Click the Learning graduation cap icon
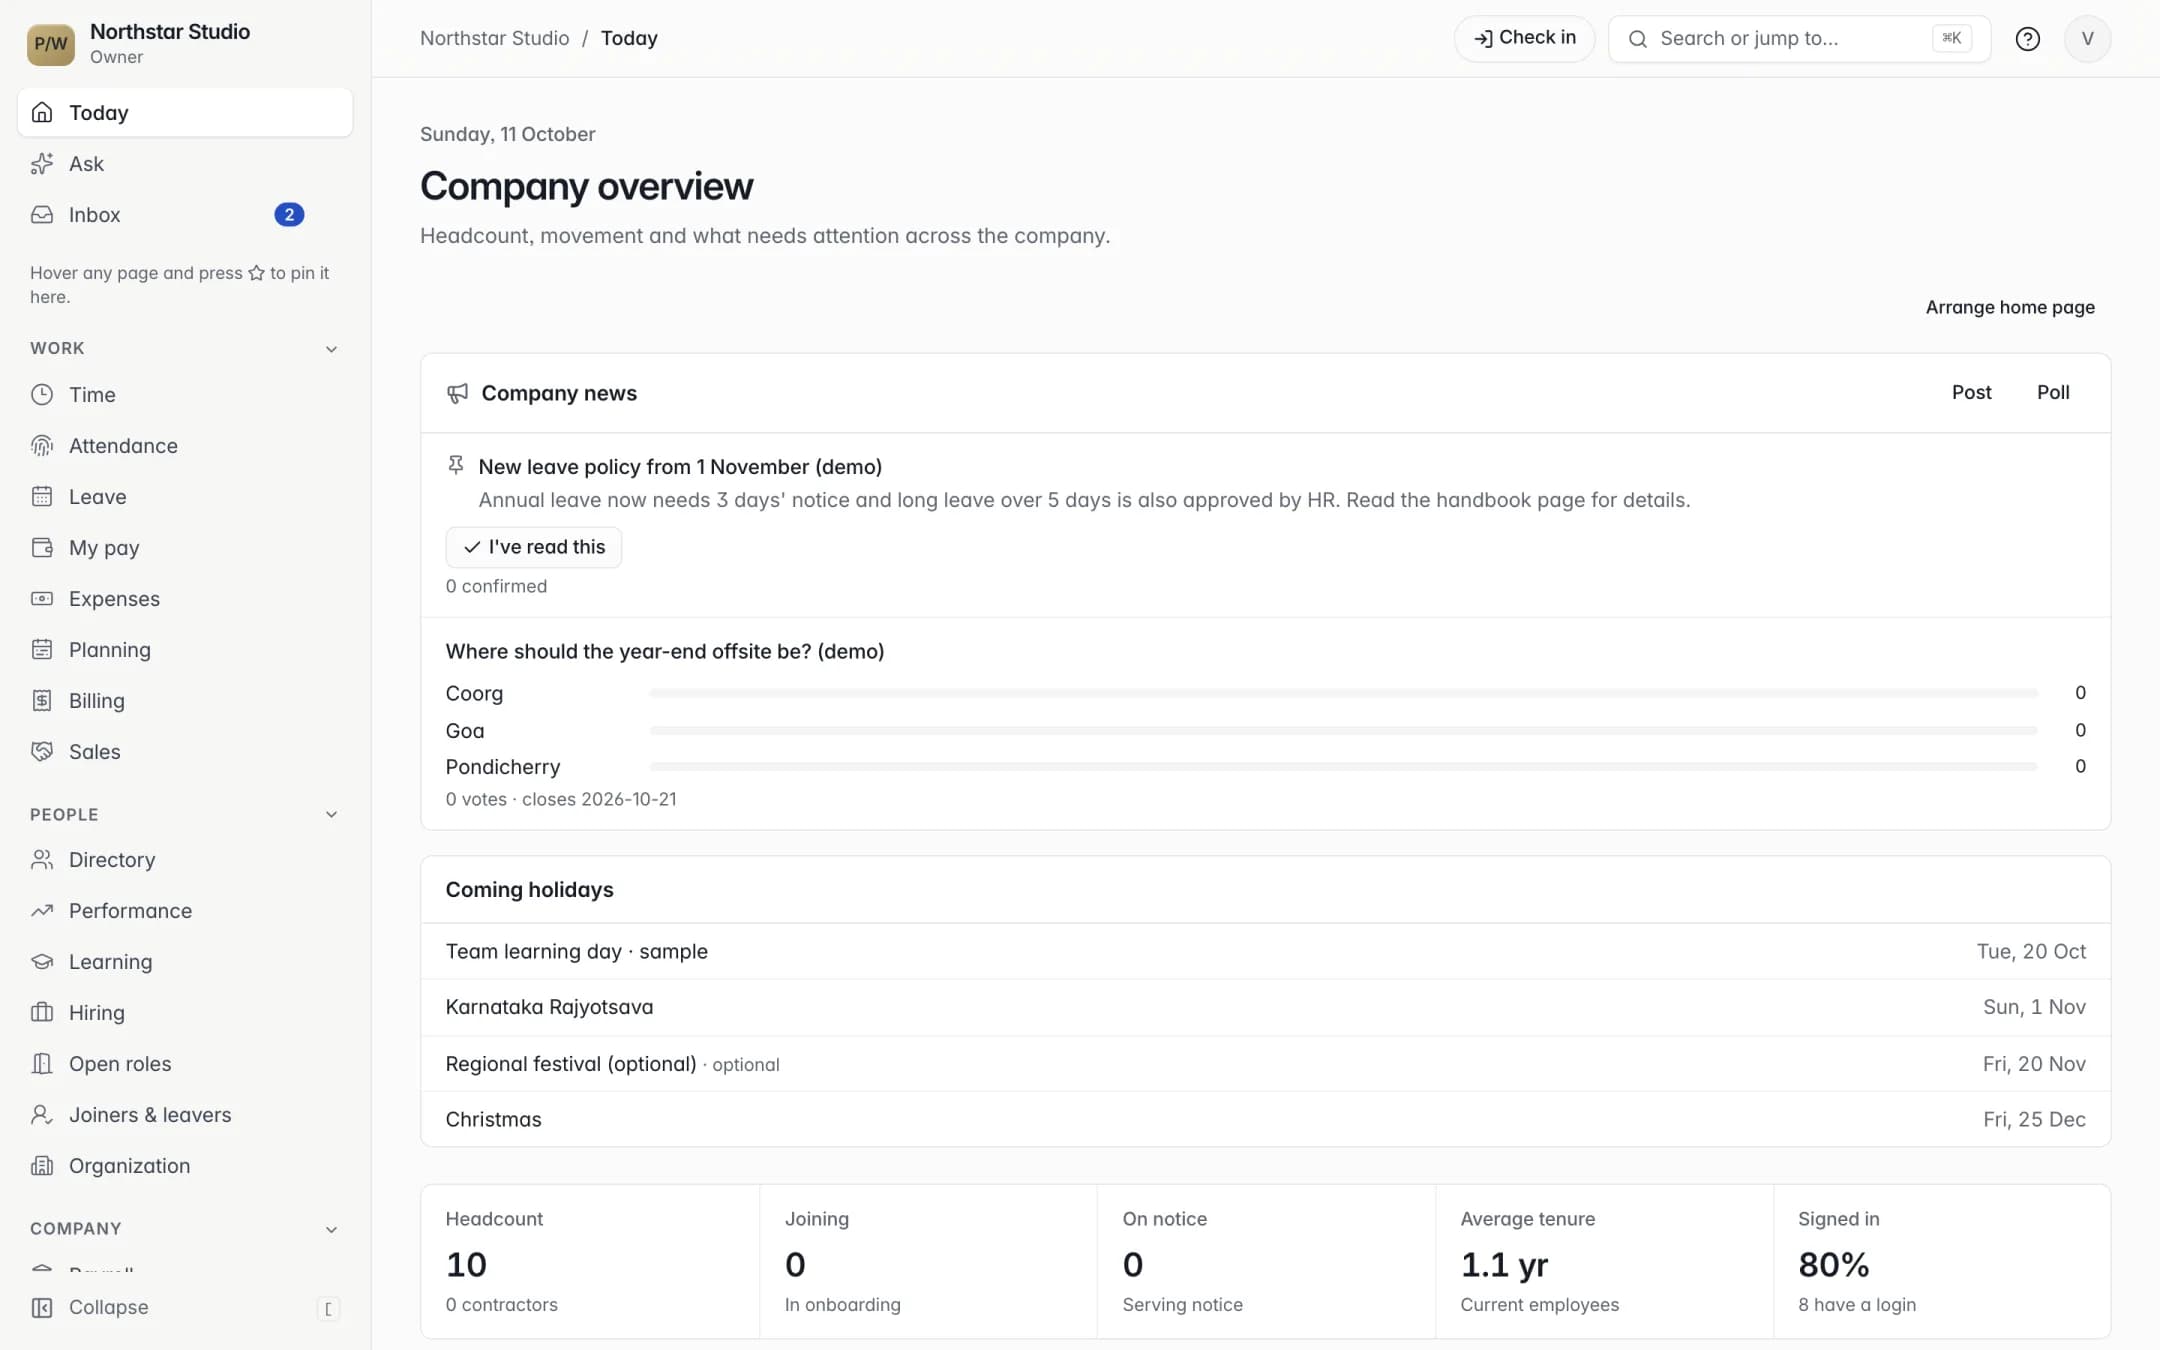2160x1350 pixels. tap(42, 962)
